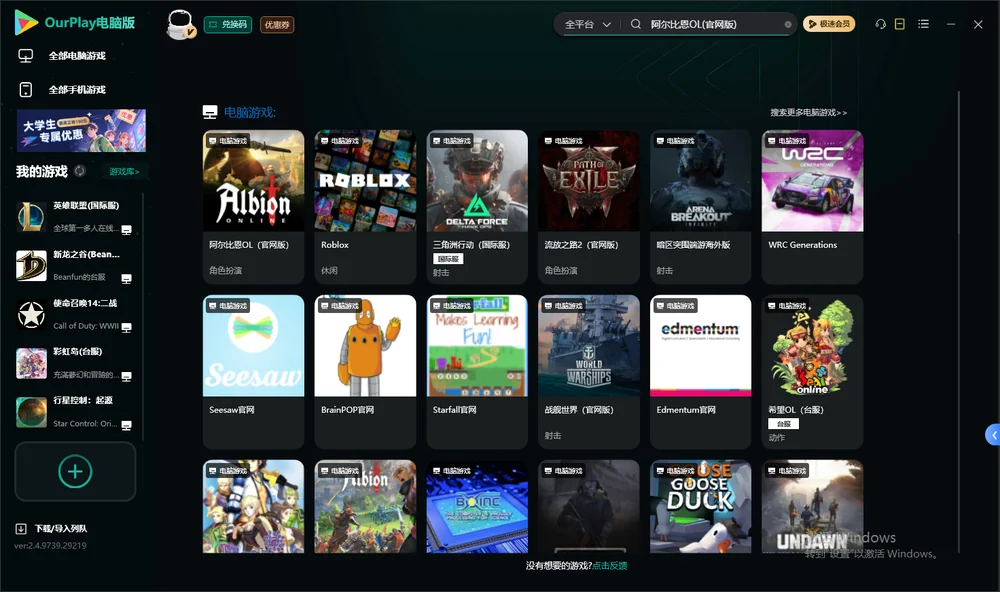This screenshot has height=592, width=1000.
Task: Click the 台服 tag on 希望OL
Action: 784,424
